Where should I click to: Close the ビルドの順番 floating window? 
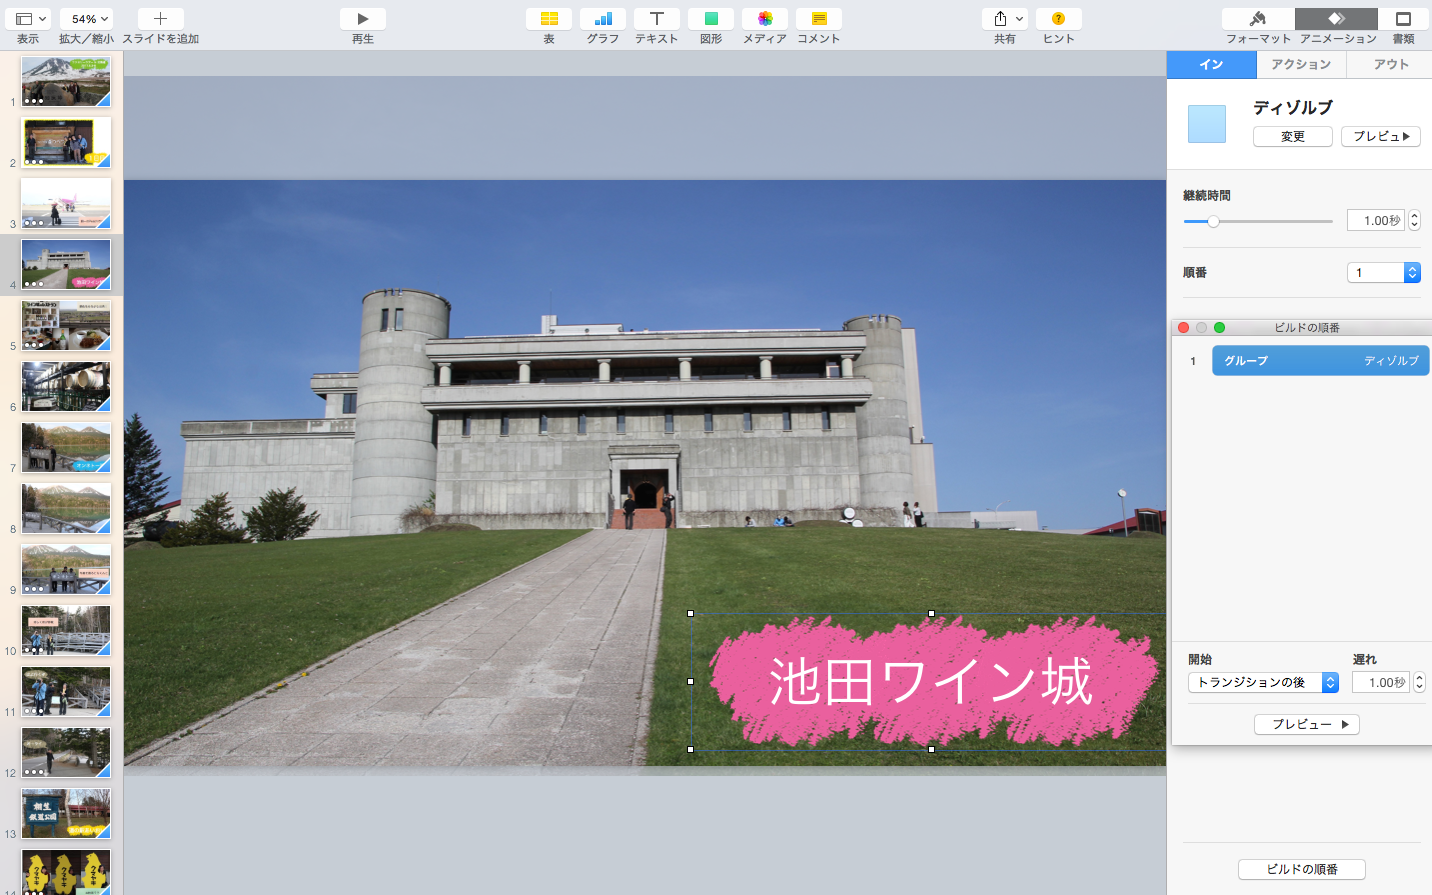tap(1184, 328)
